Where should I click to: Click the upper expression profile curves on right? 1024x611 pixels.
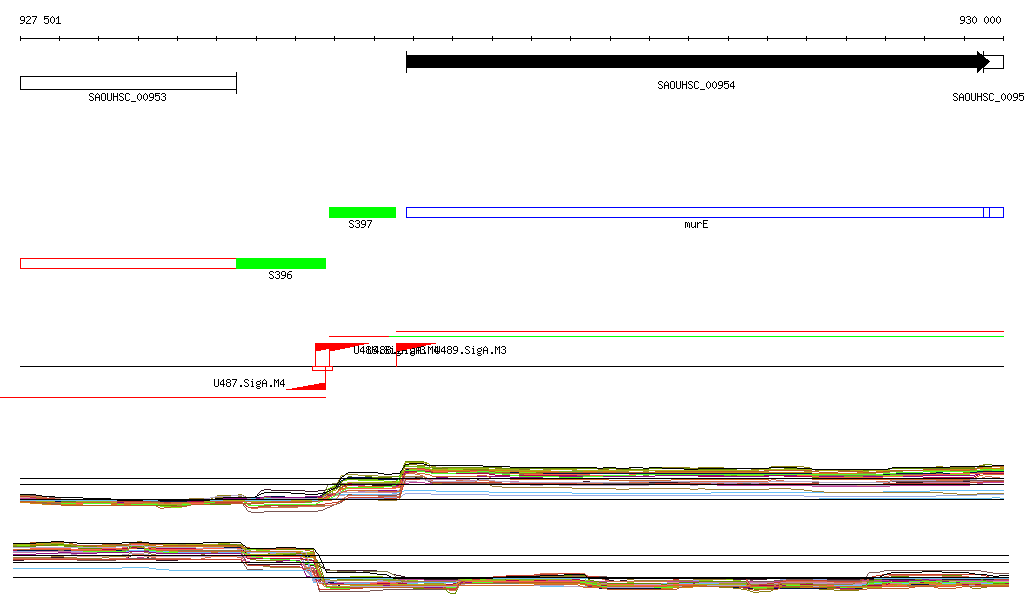click(700, 475)
